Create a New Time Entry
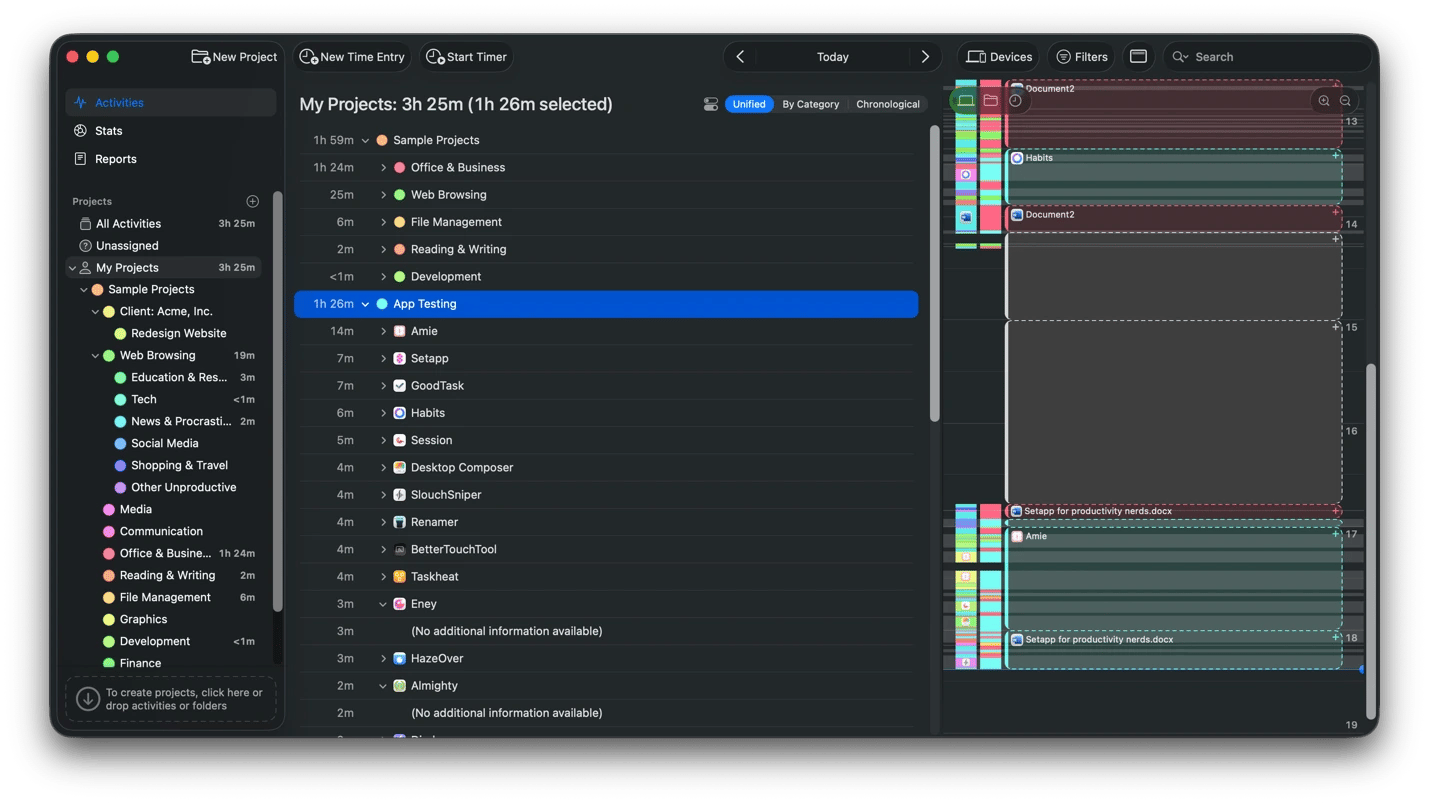The height and width of the screenshot is (803, 1429). (353, 57)
